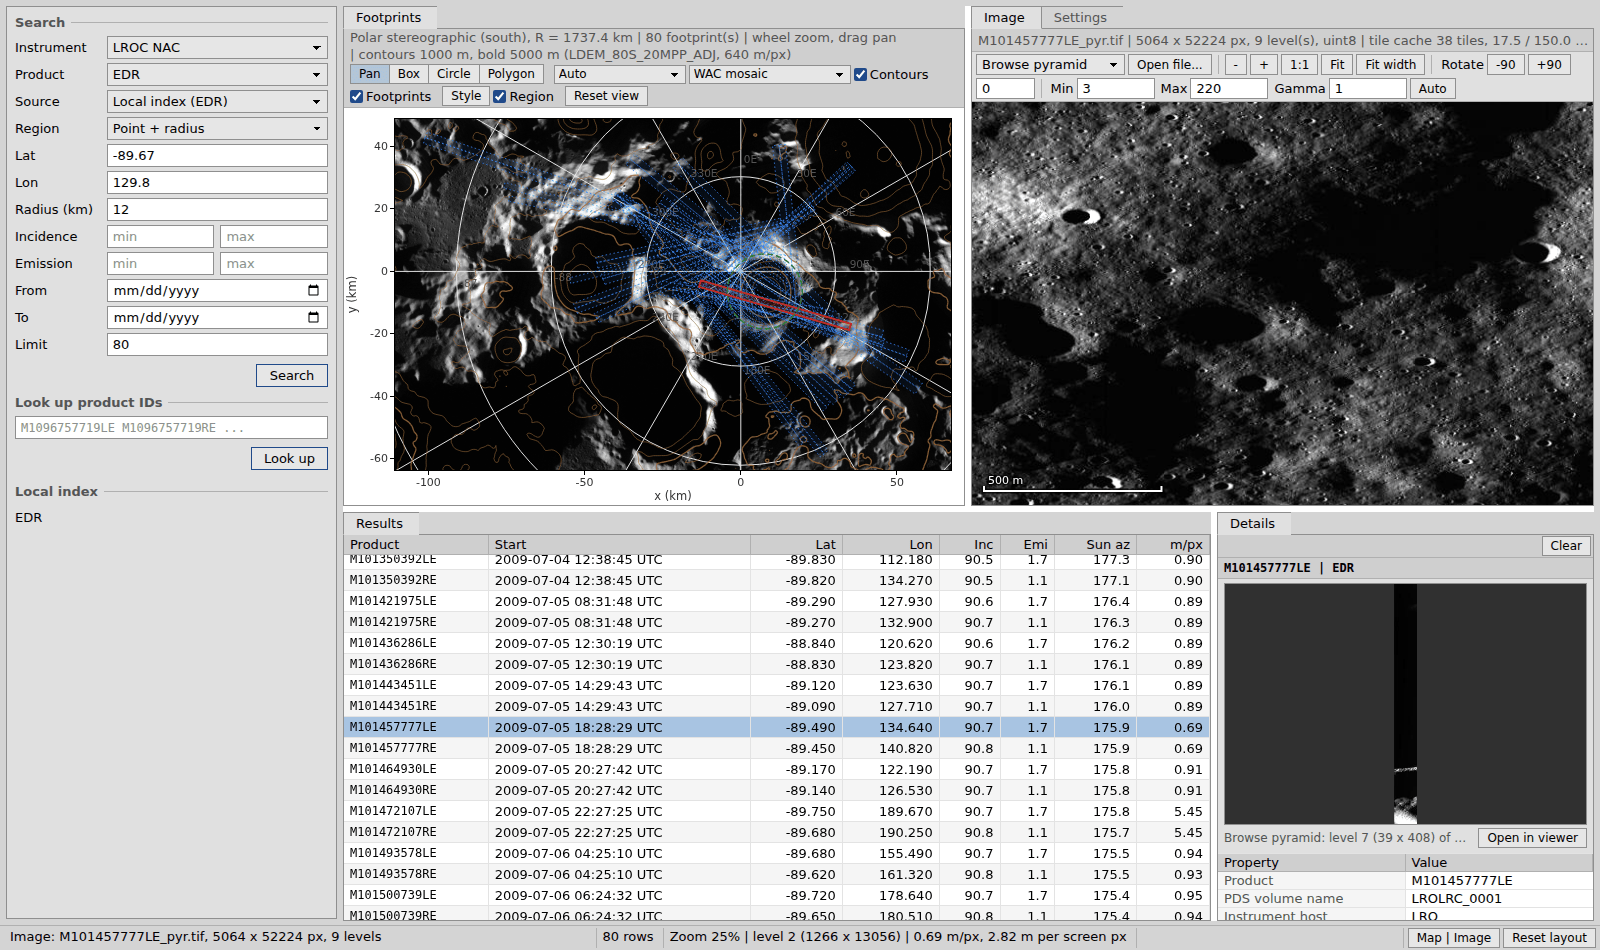Viewport: 1600px width, 950px height.
Task: Click the Fit width button
Action: tap(1391, 64)
